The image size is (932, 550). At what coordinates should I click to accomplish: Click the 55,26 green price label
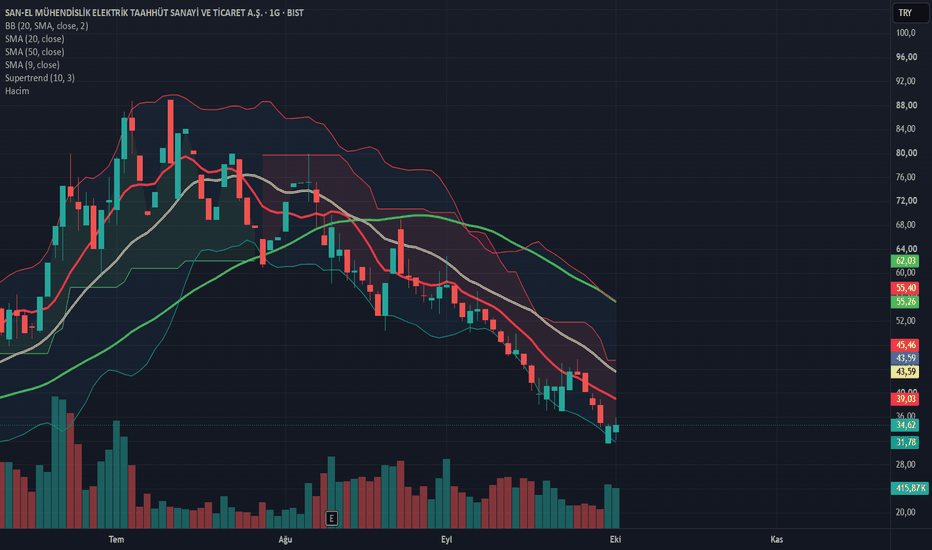pyautogui.click(x=905, y=301)
